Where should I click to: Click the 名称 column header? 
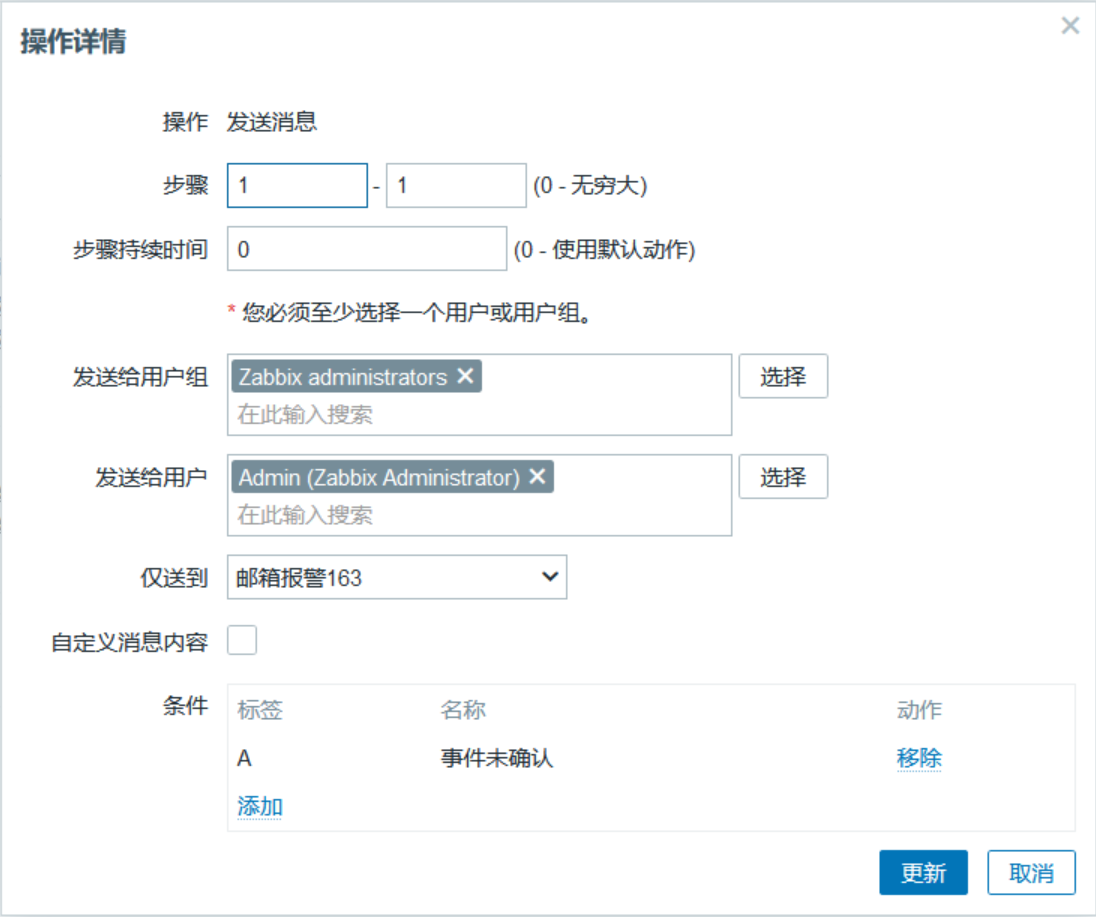(463, 710)
